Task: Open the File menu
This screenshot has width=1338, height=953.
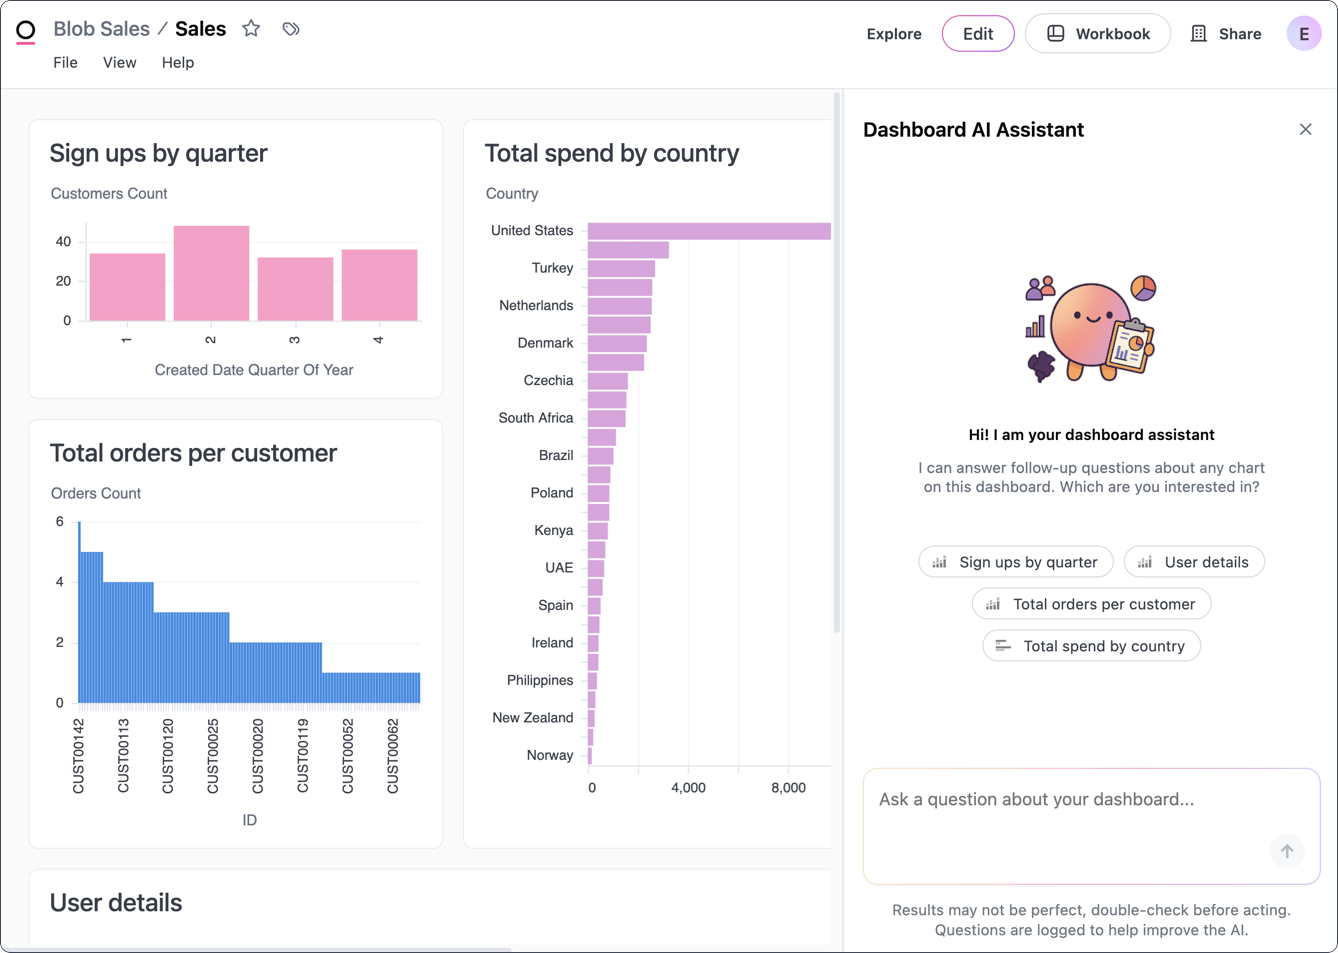Action: pyautogui.click(x=65, y=62)
